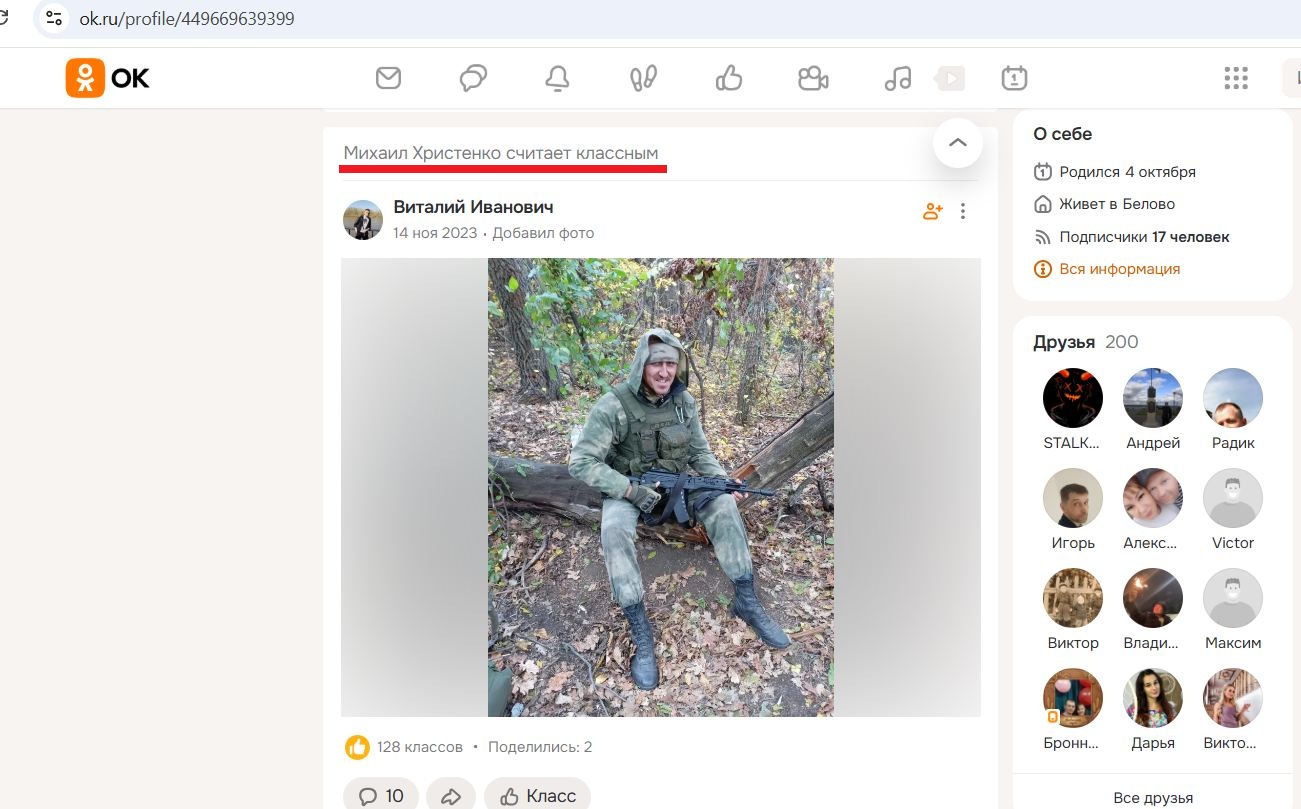The image size is (1301, 809).
Task: Open video camera icon
Action: [x=813, y=78]
